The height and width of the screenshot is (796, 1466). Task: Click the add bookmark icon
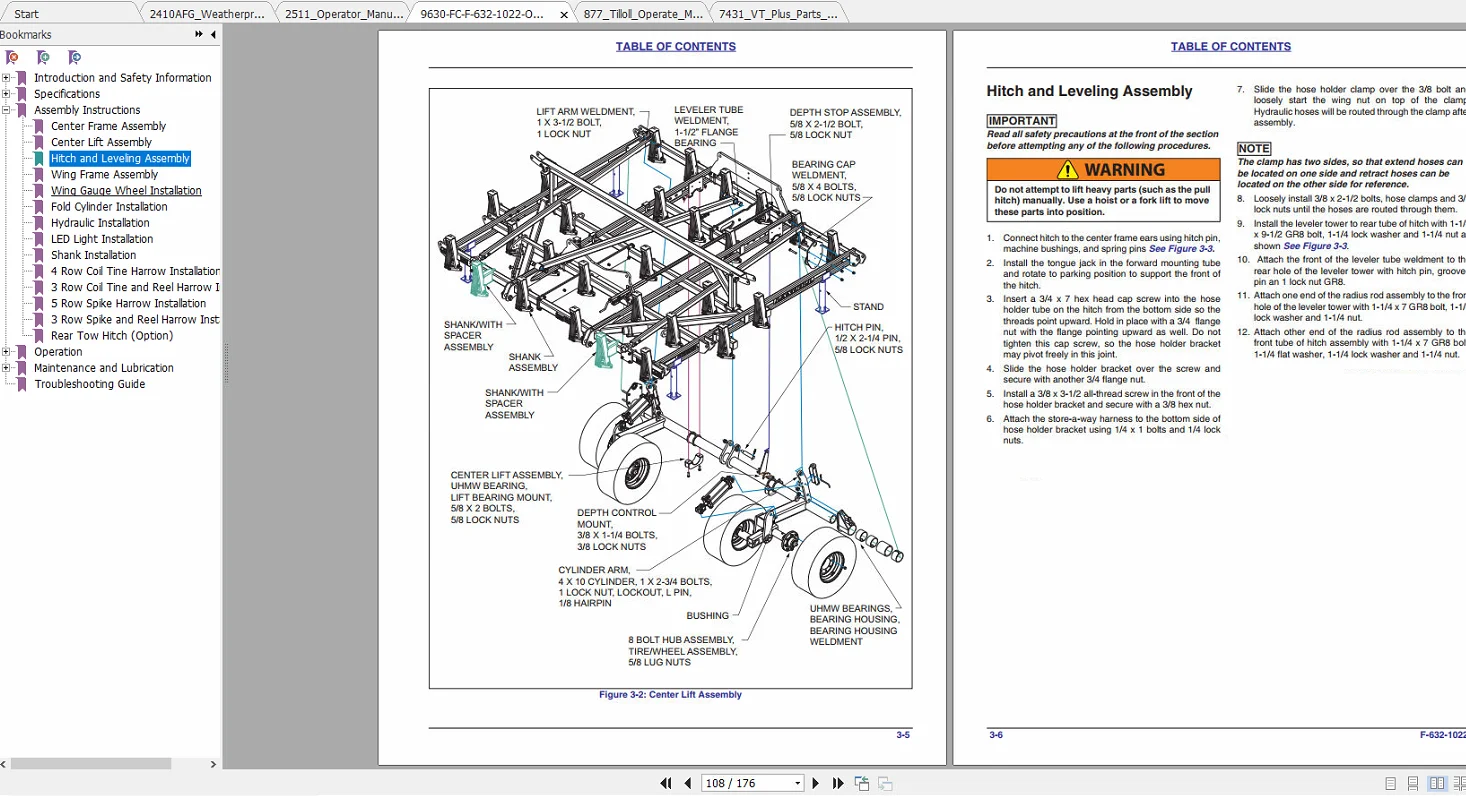[43, 58]
